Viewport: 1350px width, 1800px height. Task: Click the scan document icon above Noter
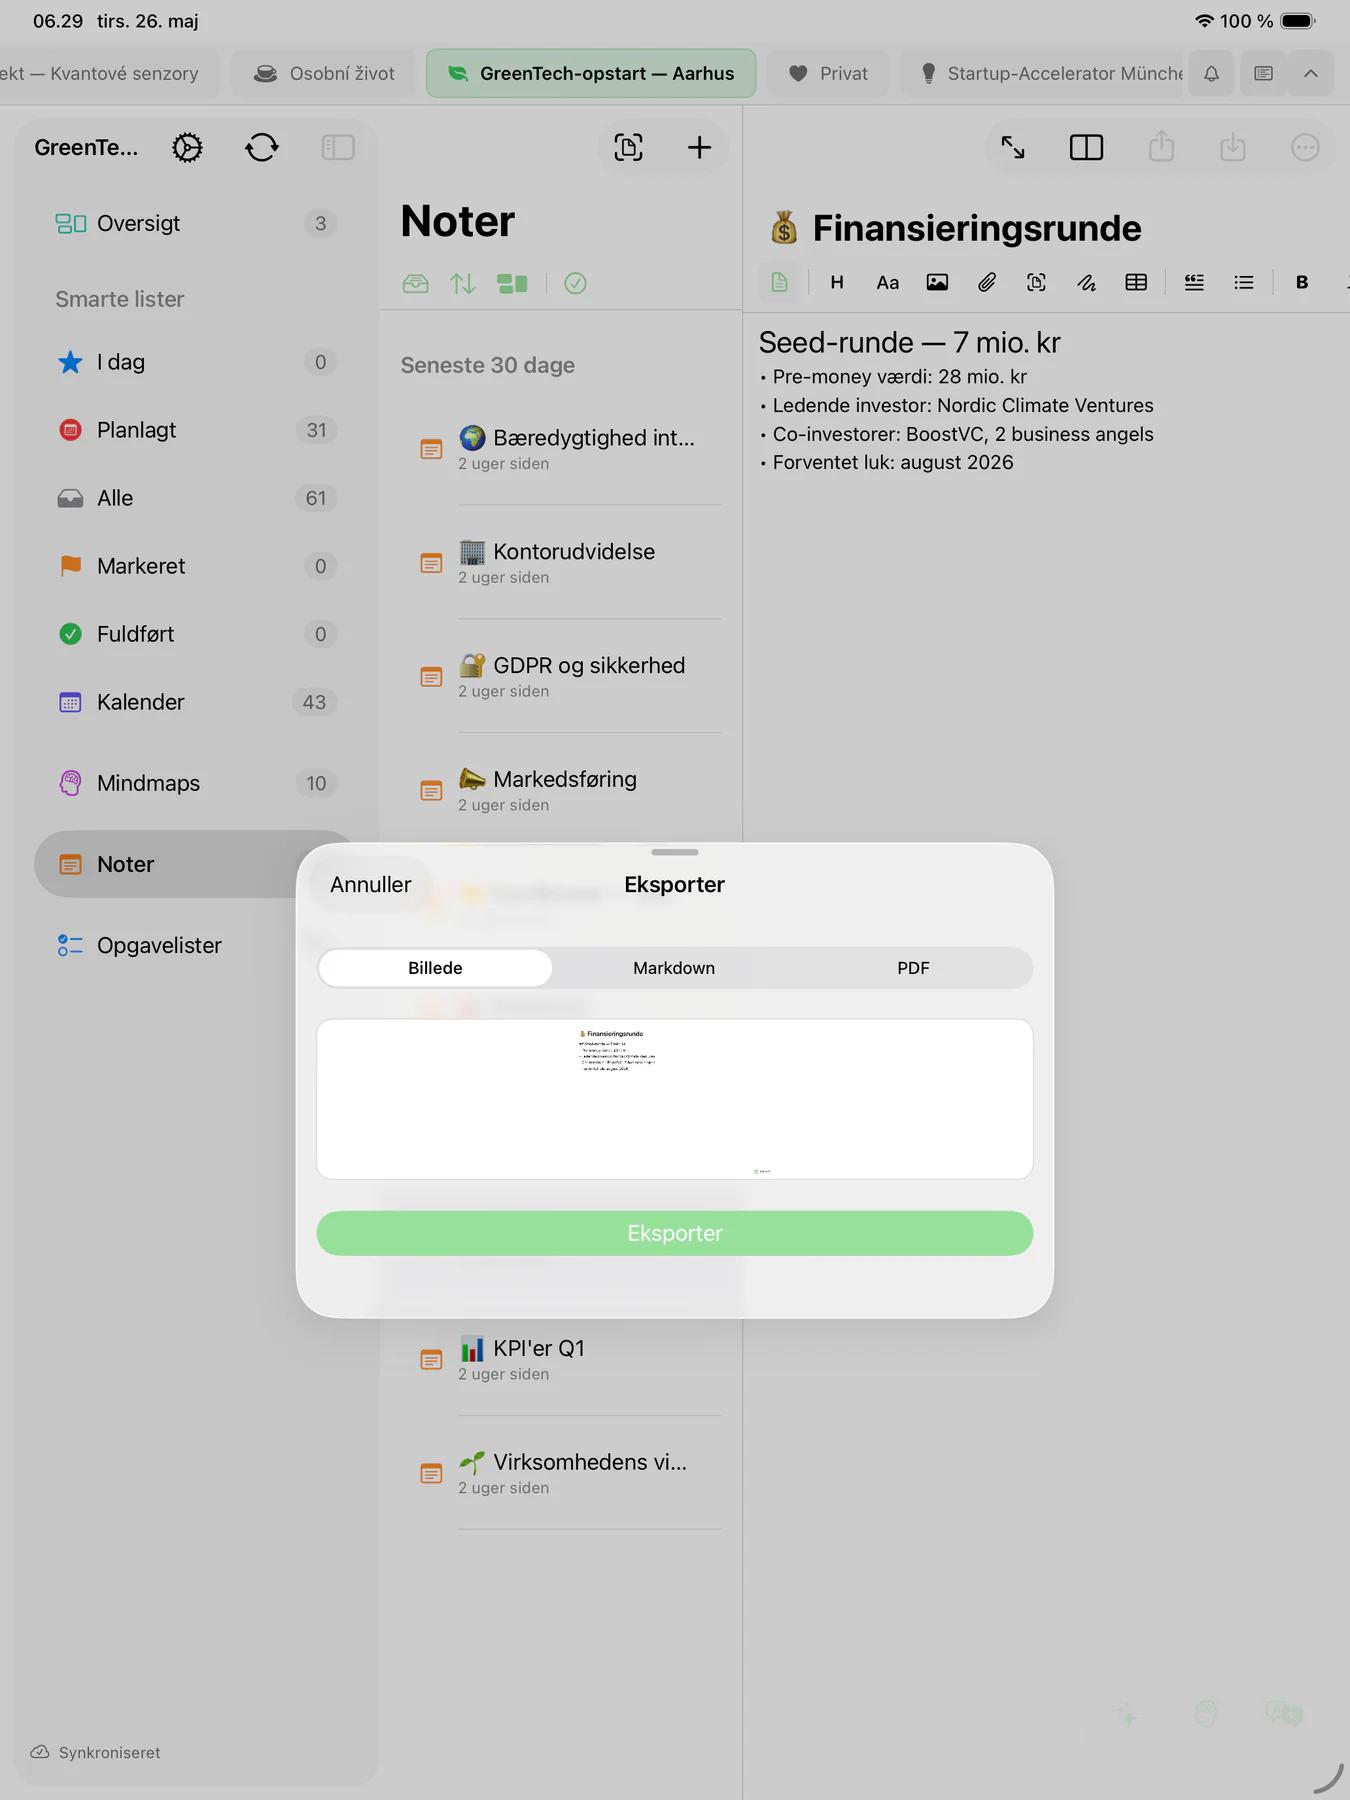628,148
